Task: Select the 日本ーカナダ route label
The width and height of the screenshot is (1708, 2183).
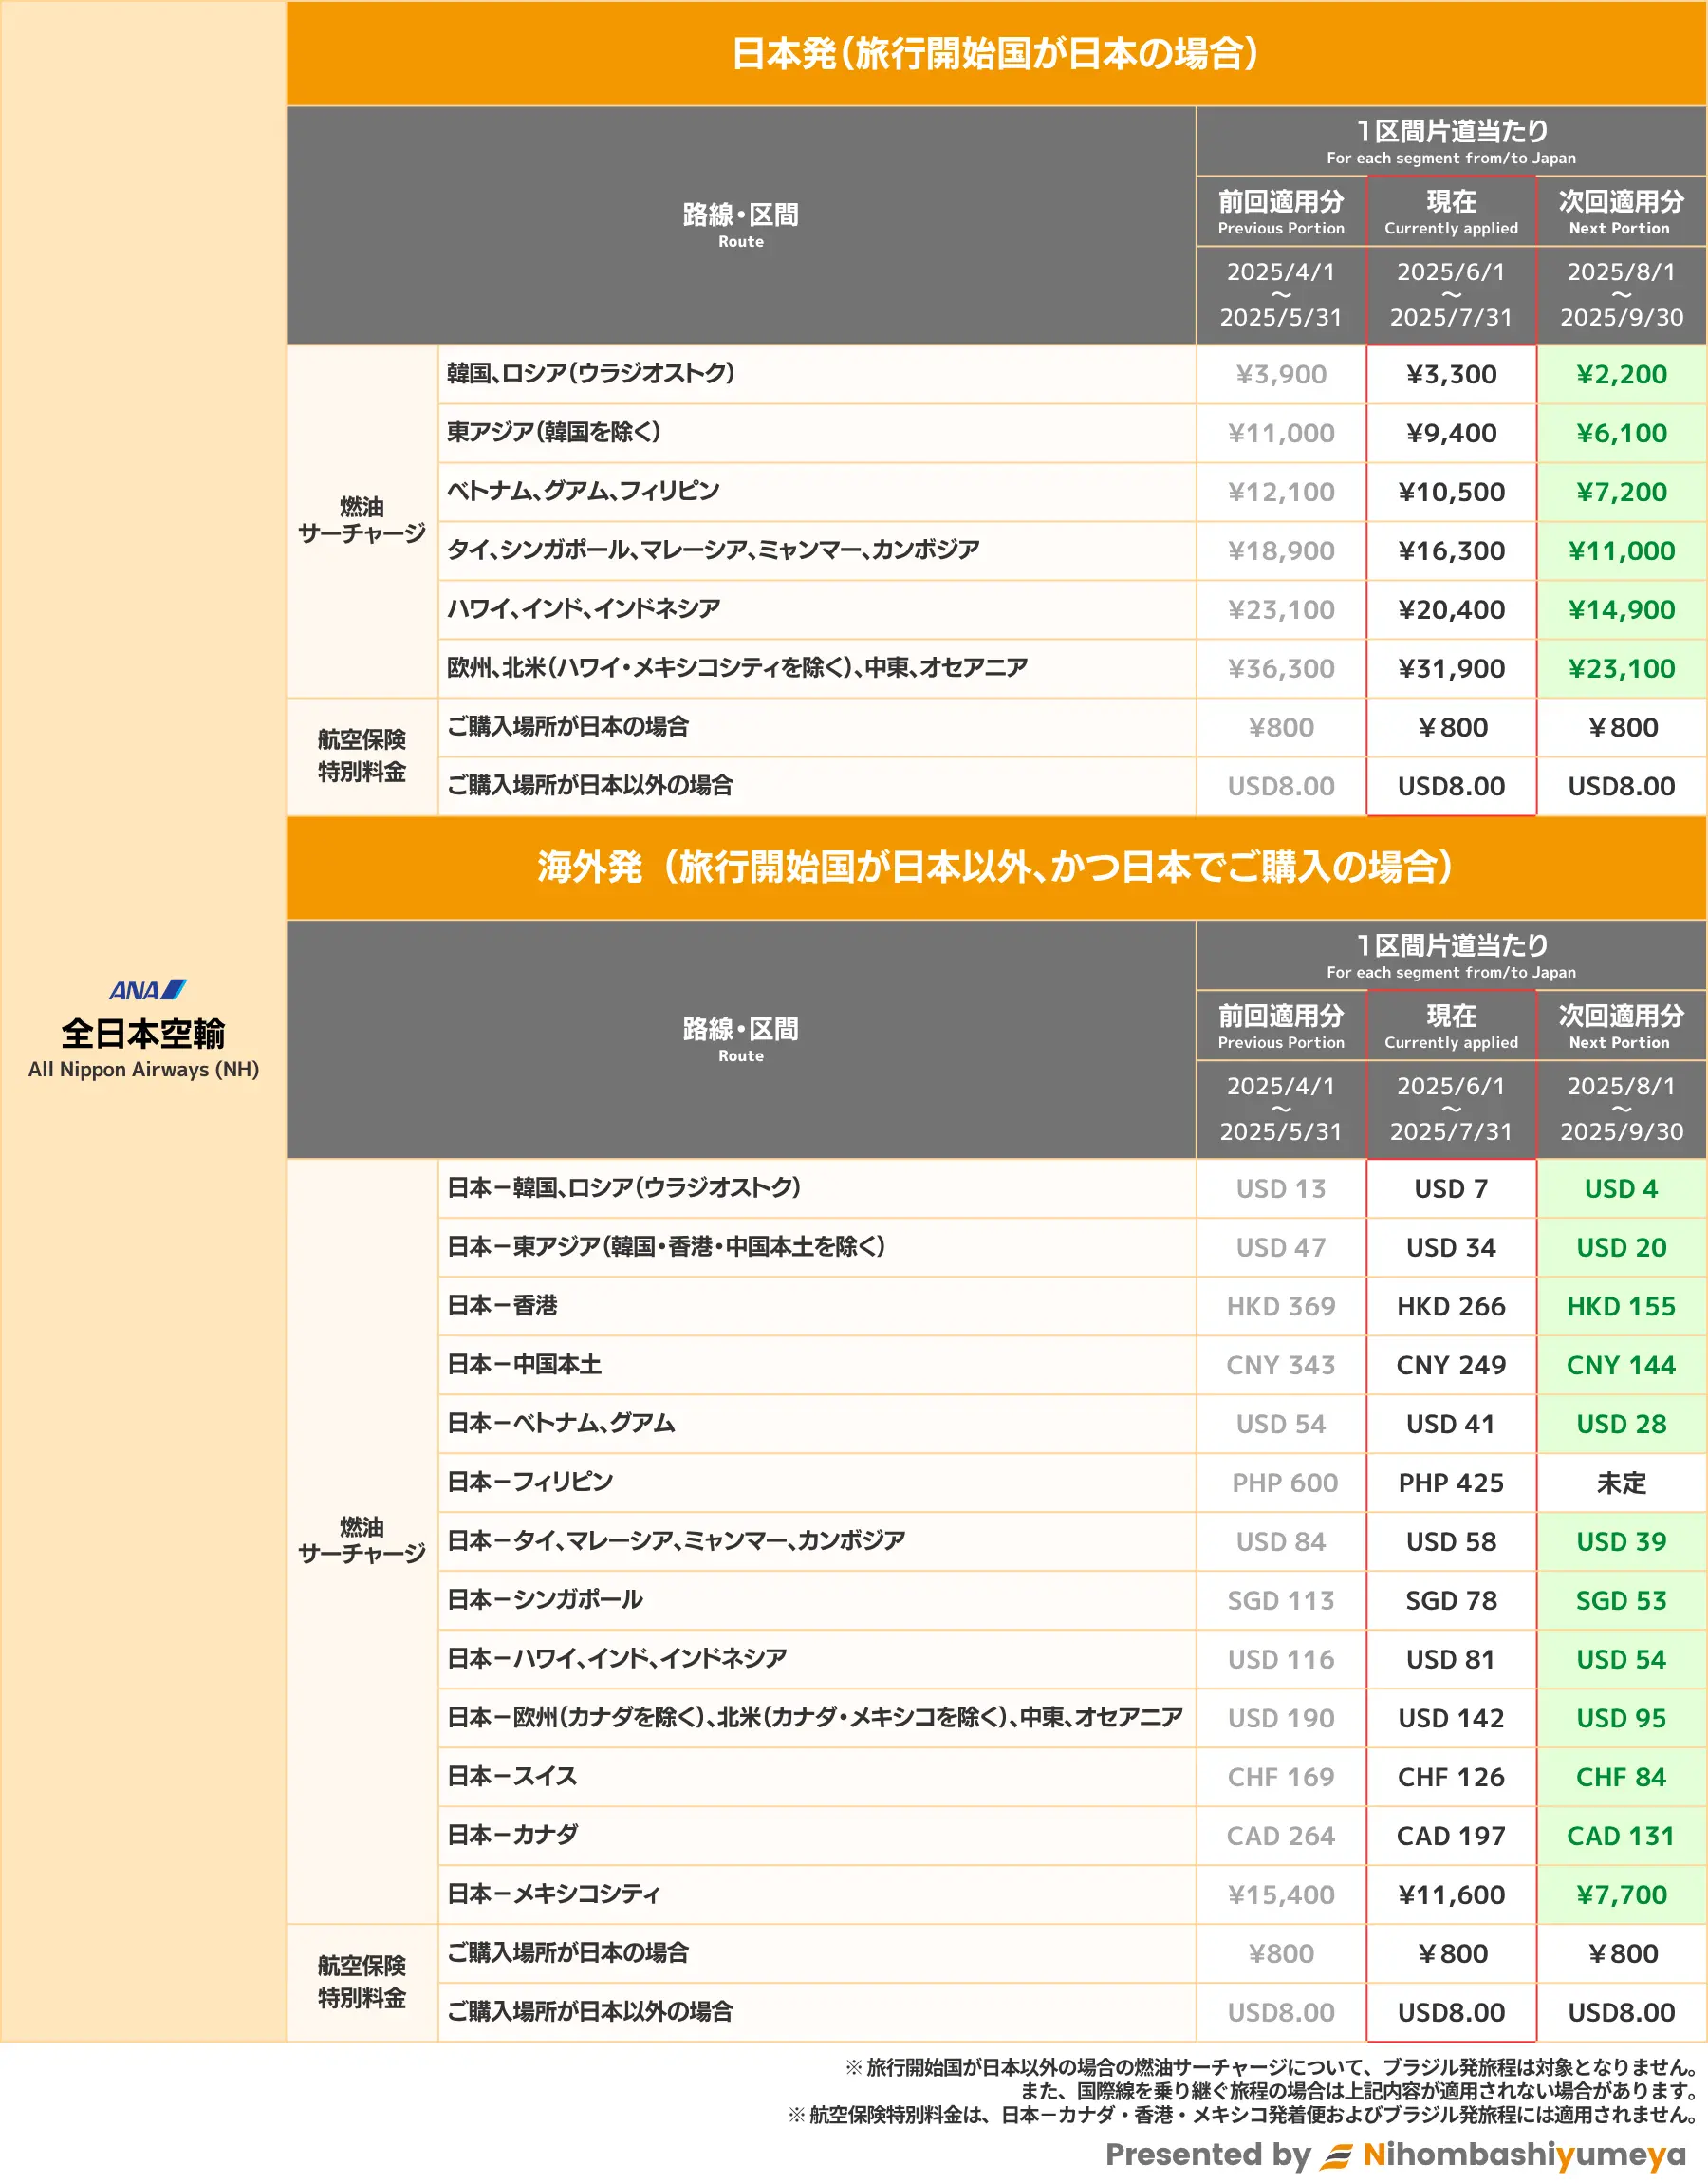Action: click(512, 1836)
